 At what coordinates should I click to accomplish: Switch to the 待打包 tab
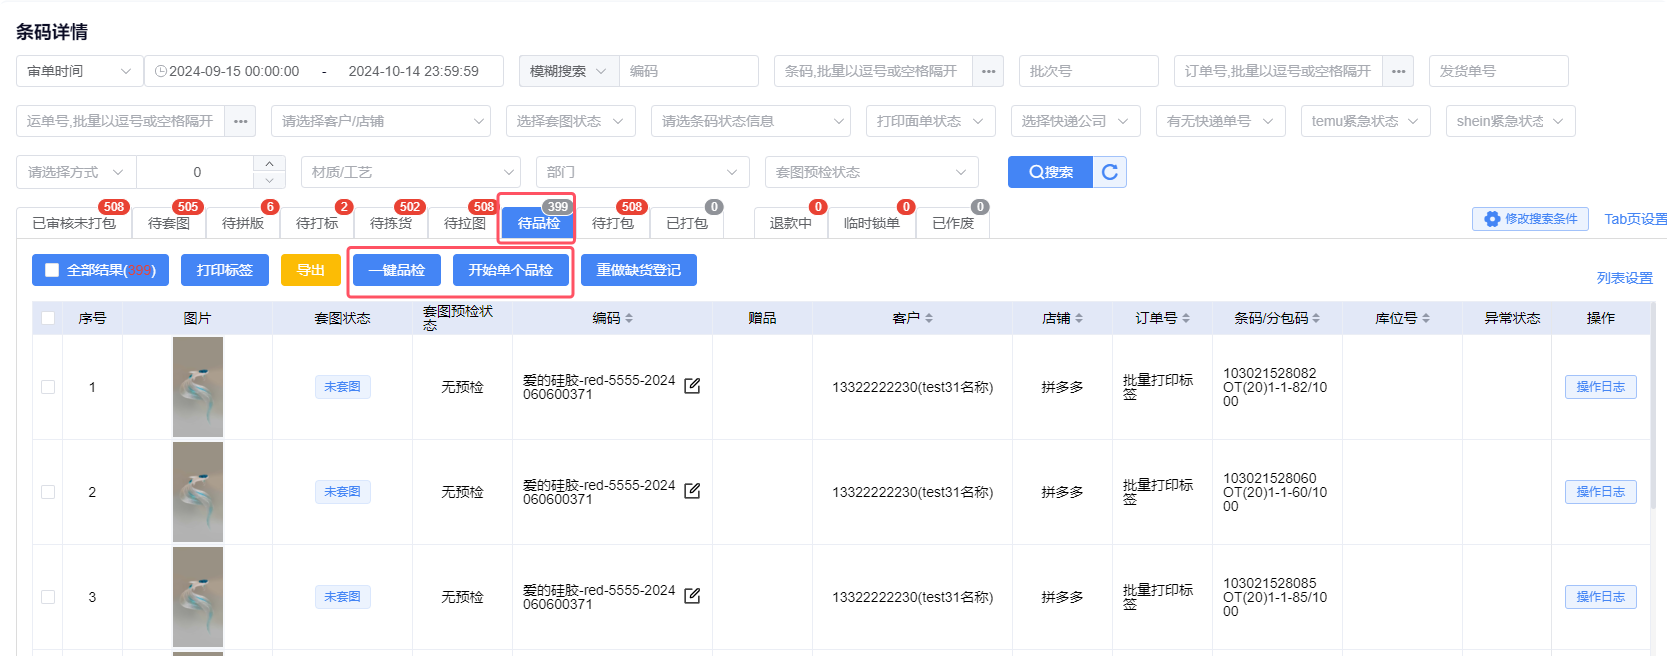pyautogui.click(x=613, y=223)
